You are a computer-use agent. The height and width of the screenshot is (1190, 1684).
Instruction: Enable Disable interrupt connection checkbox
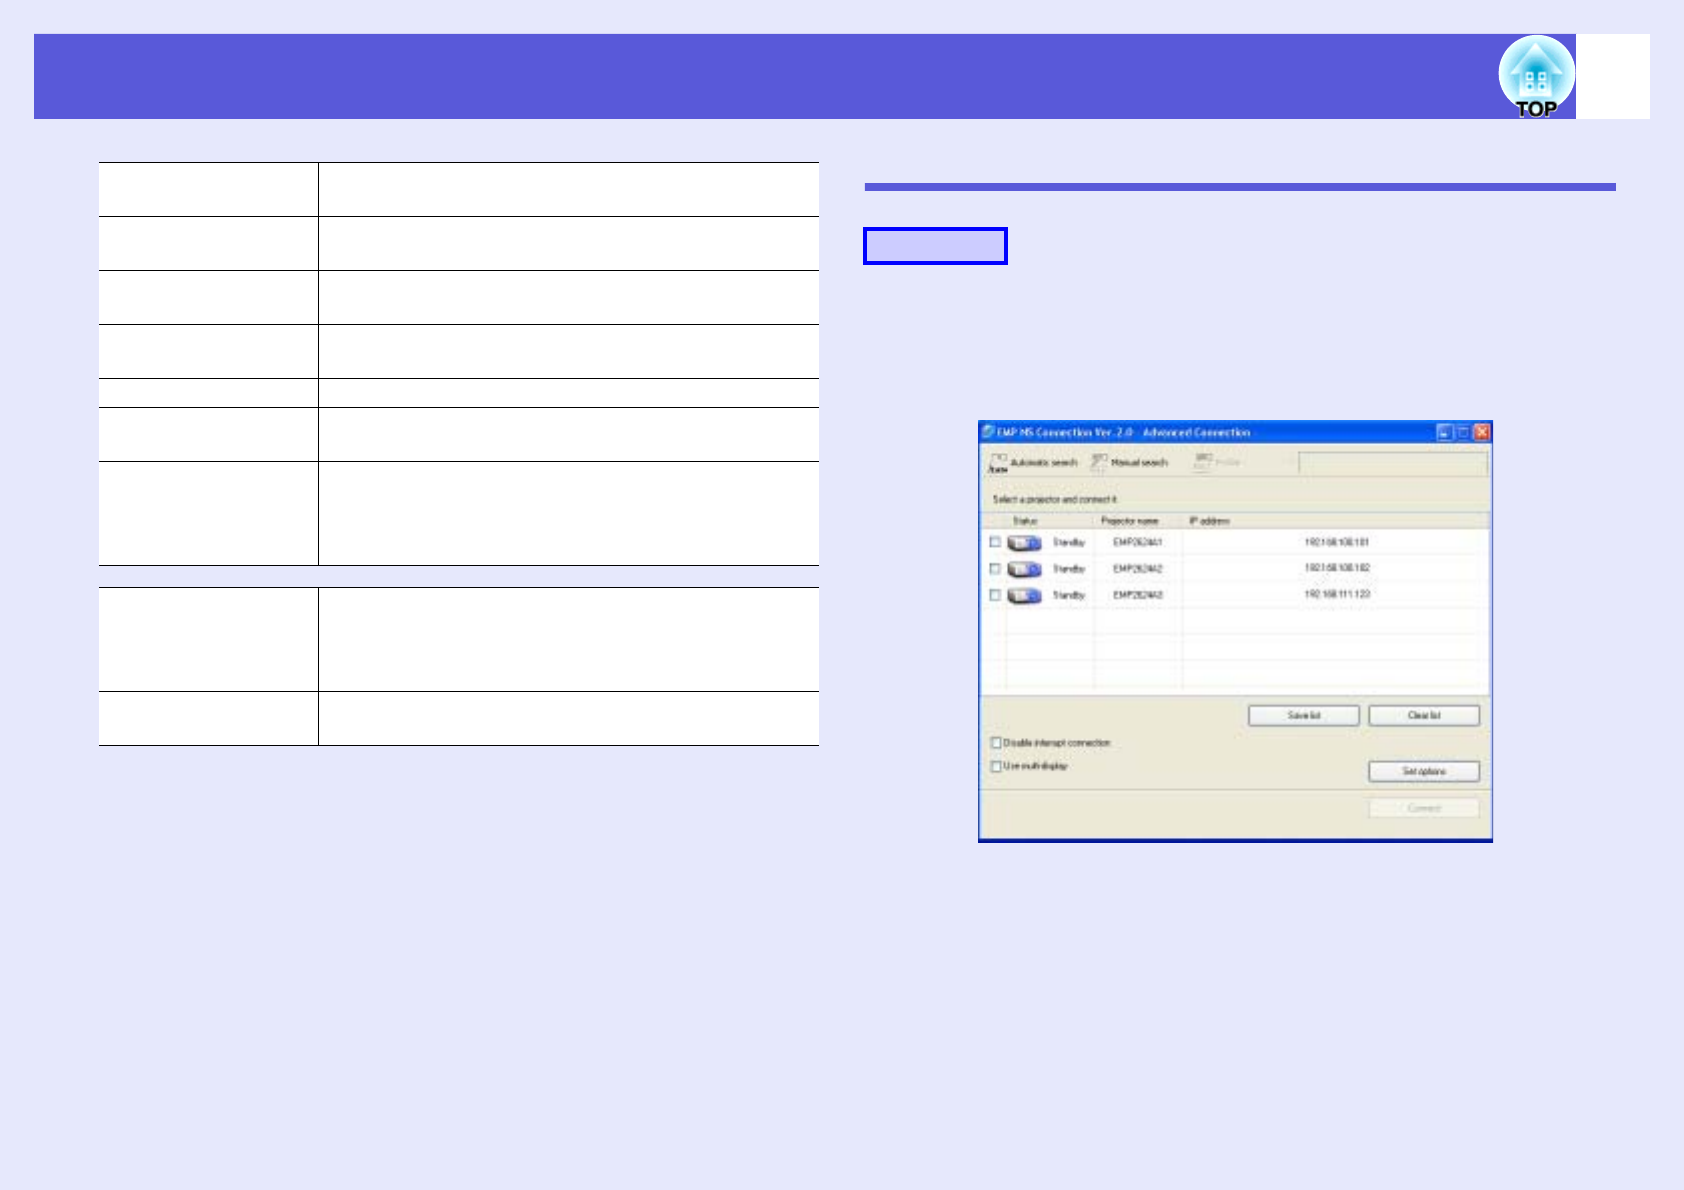click(x=996, y=743)
